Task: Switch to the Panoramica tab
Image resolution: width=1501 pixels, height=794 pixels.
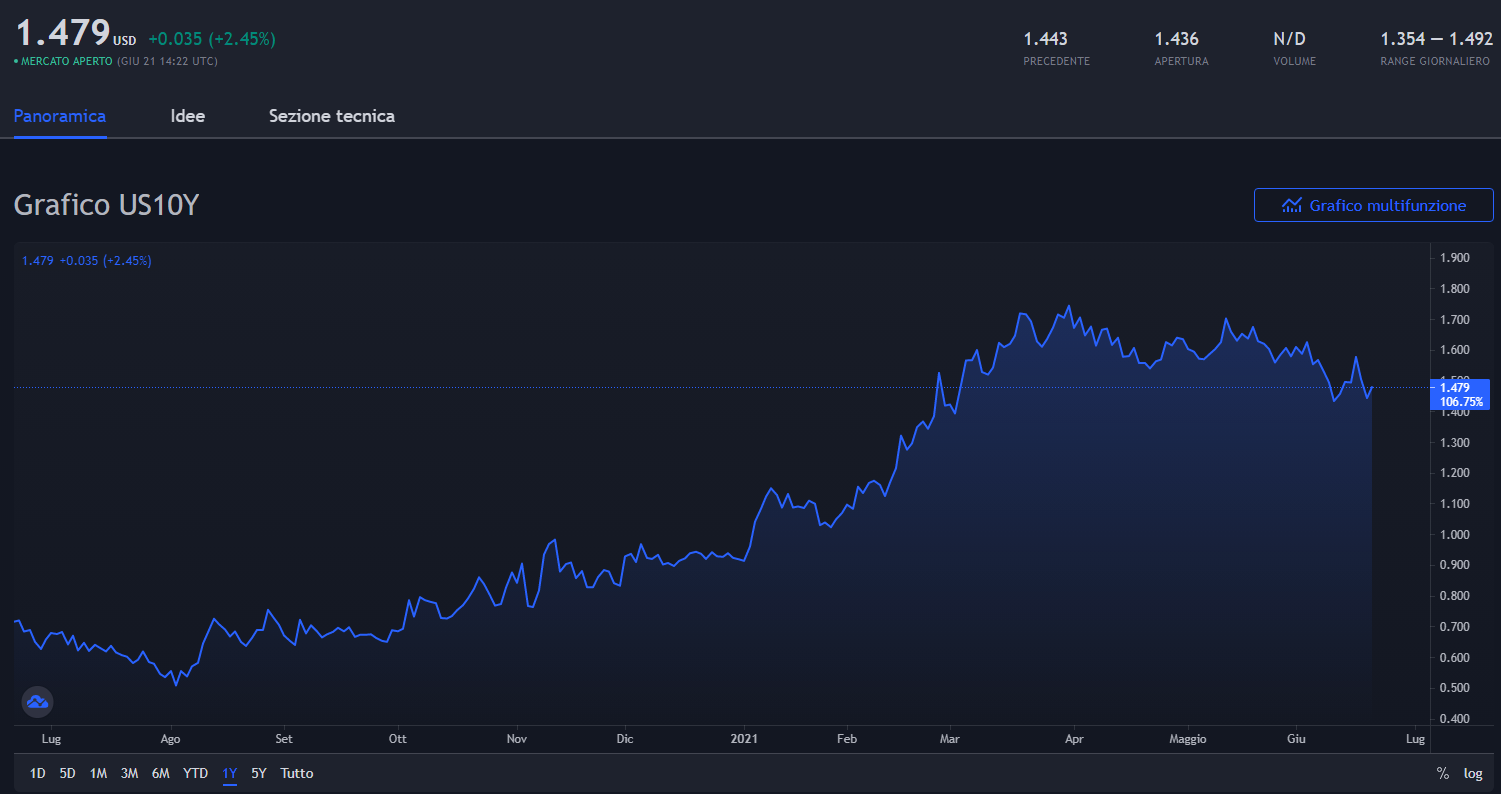Action: (x=60, y=116)
